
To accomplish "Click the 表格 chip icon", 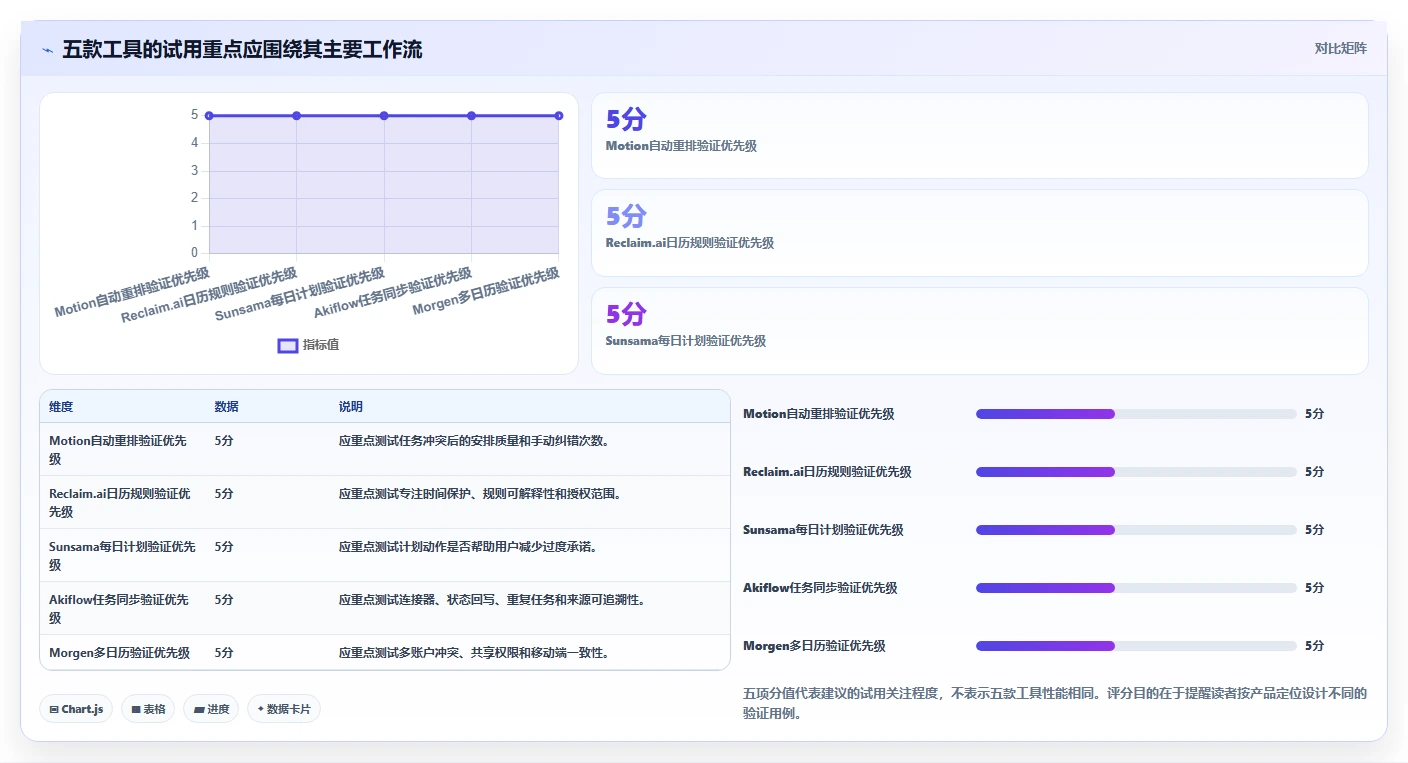I will (x=136, y=709).
